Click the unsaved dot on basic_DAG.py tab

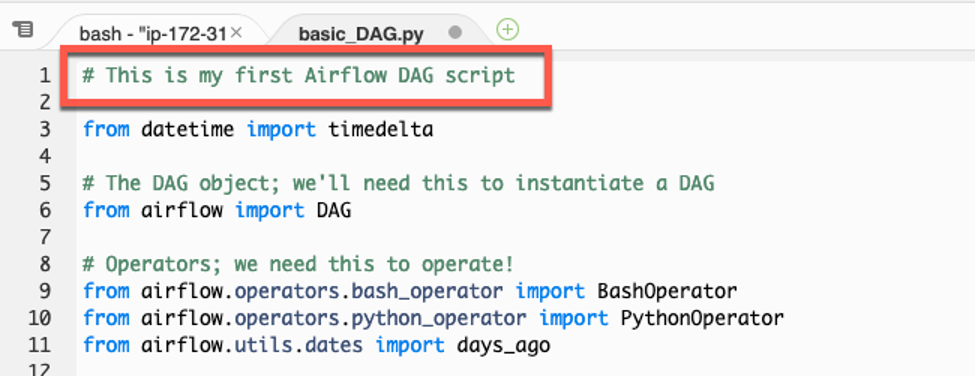pyautogui.click(x=455, y=32)
